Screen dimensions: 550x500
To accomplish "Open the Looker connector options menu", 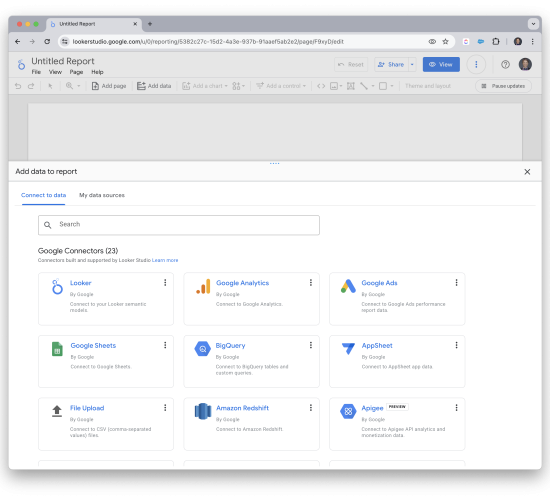I will 165,282.
